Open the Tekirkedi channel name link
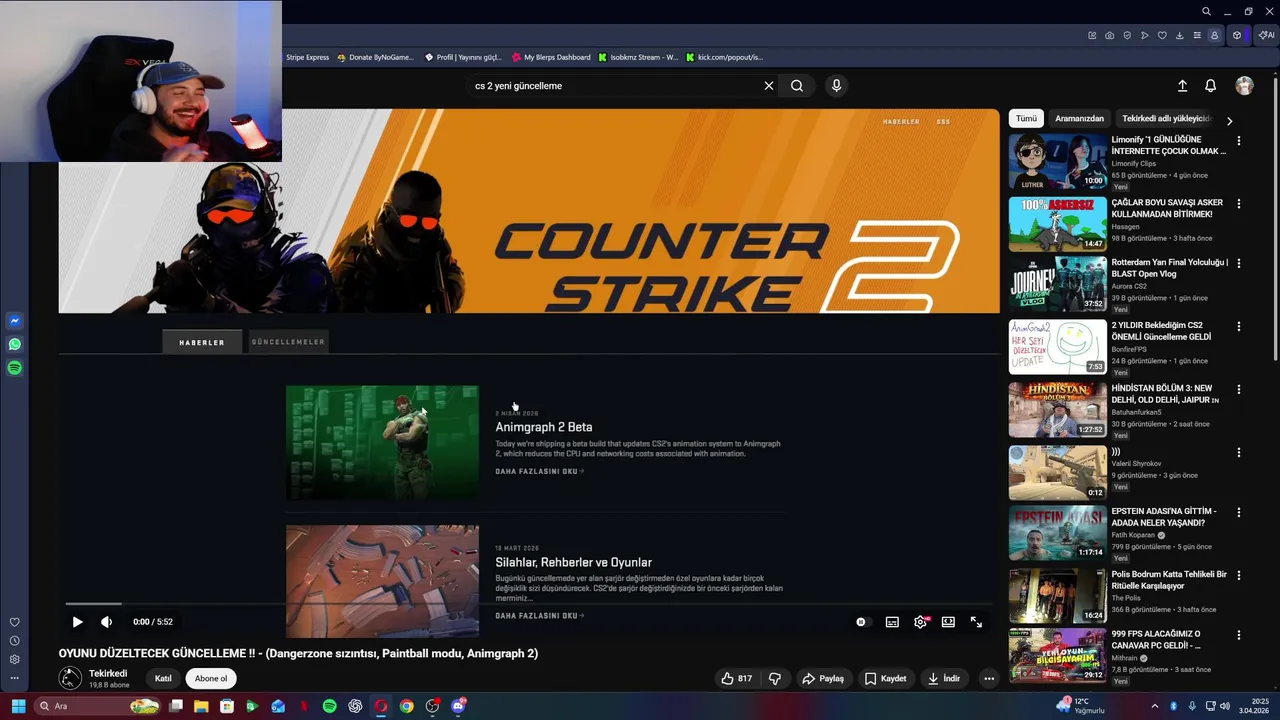The image size is (1280, 720). (108, 673)
